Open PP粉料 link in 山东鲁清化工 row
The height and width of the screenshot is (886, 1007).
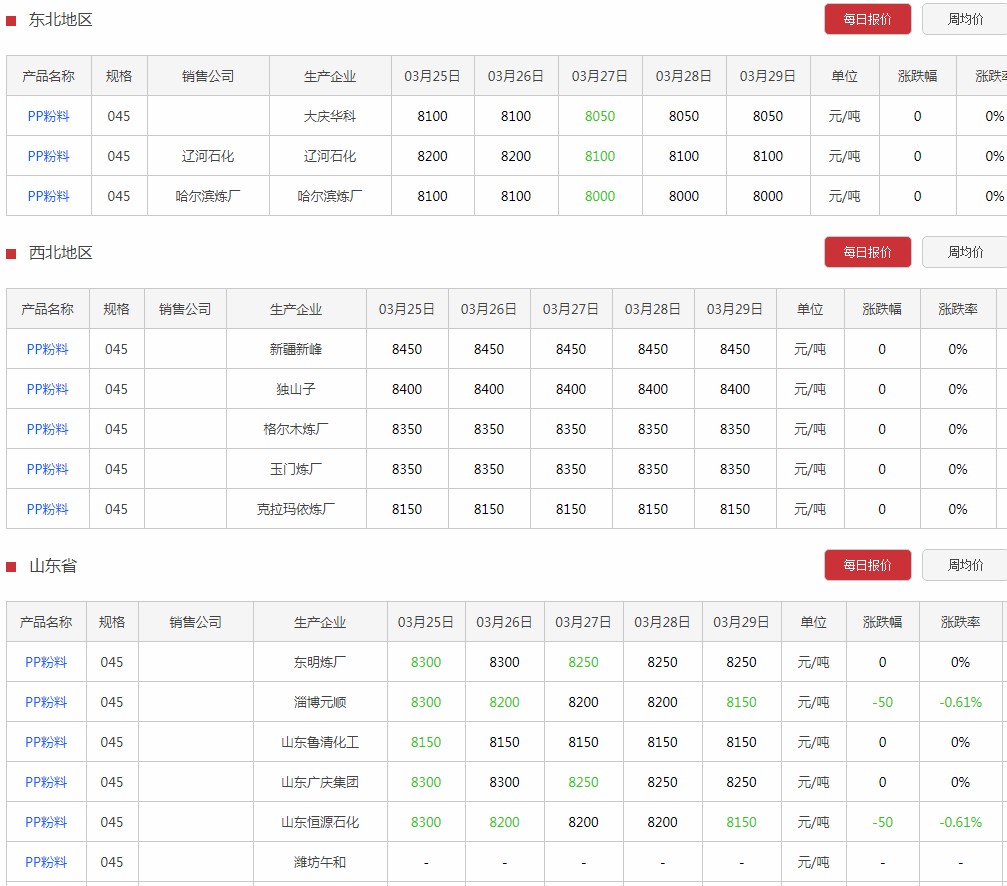click(x=46, y=742)
